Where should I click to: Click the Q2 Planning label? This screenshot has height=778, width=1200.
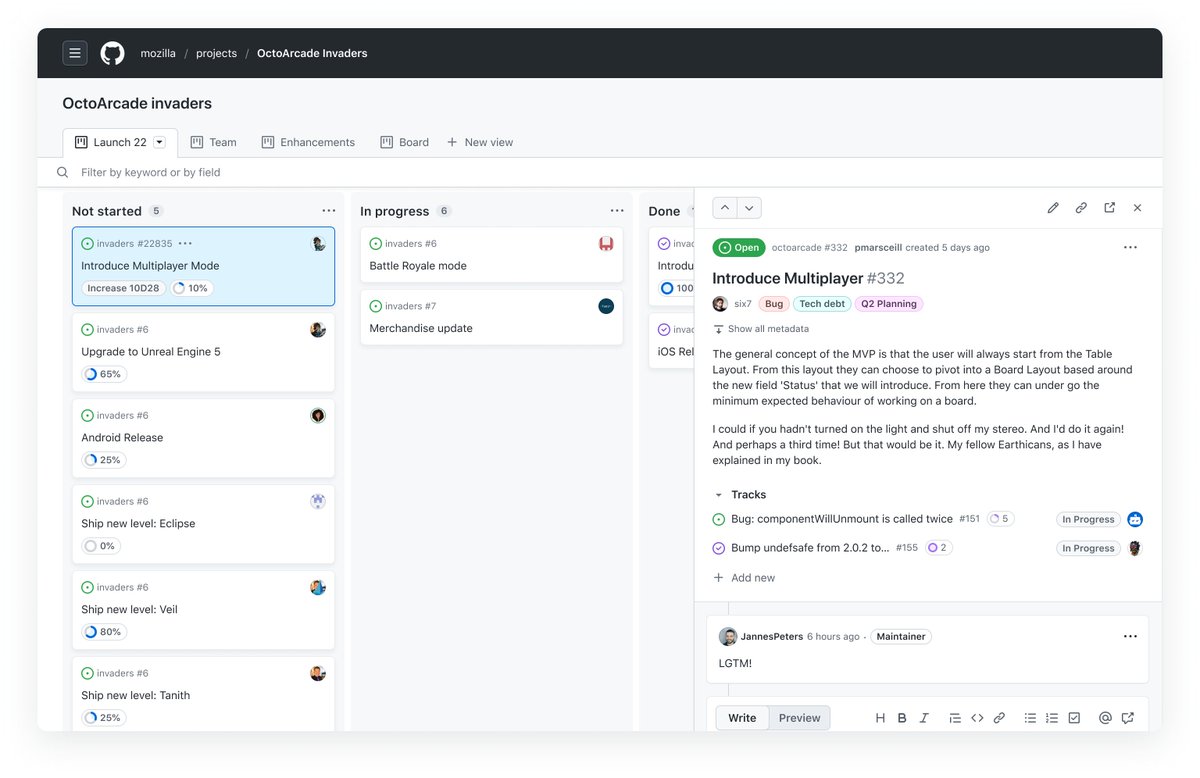(889, 304)
